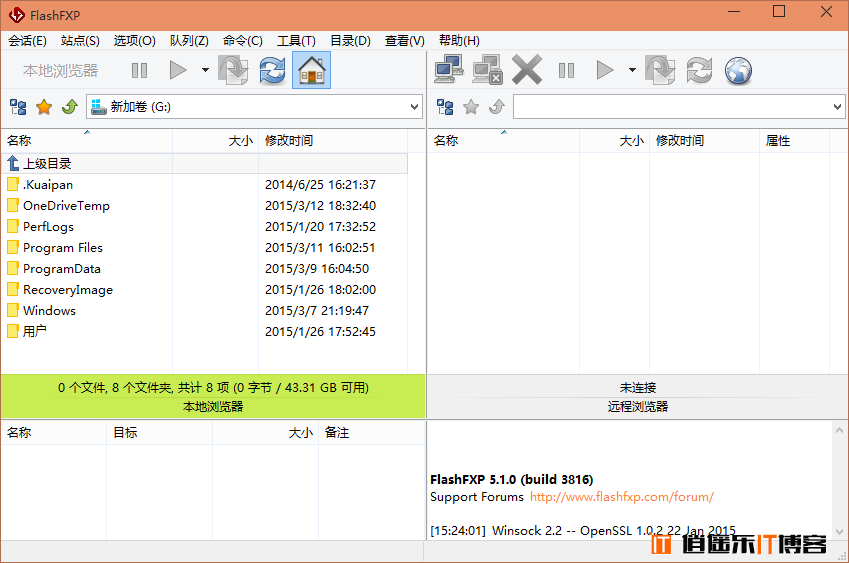Open the flashfxp.com forum link
849x563 pixels.
(x=622, y=497)
